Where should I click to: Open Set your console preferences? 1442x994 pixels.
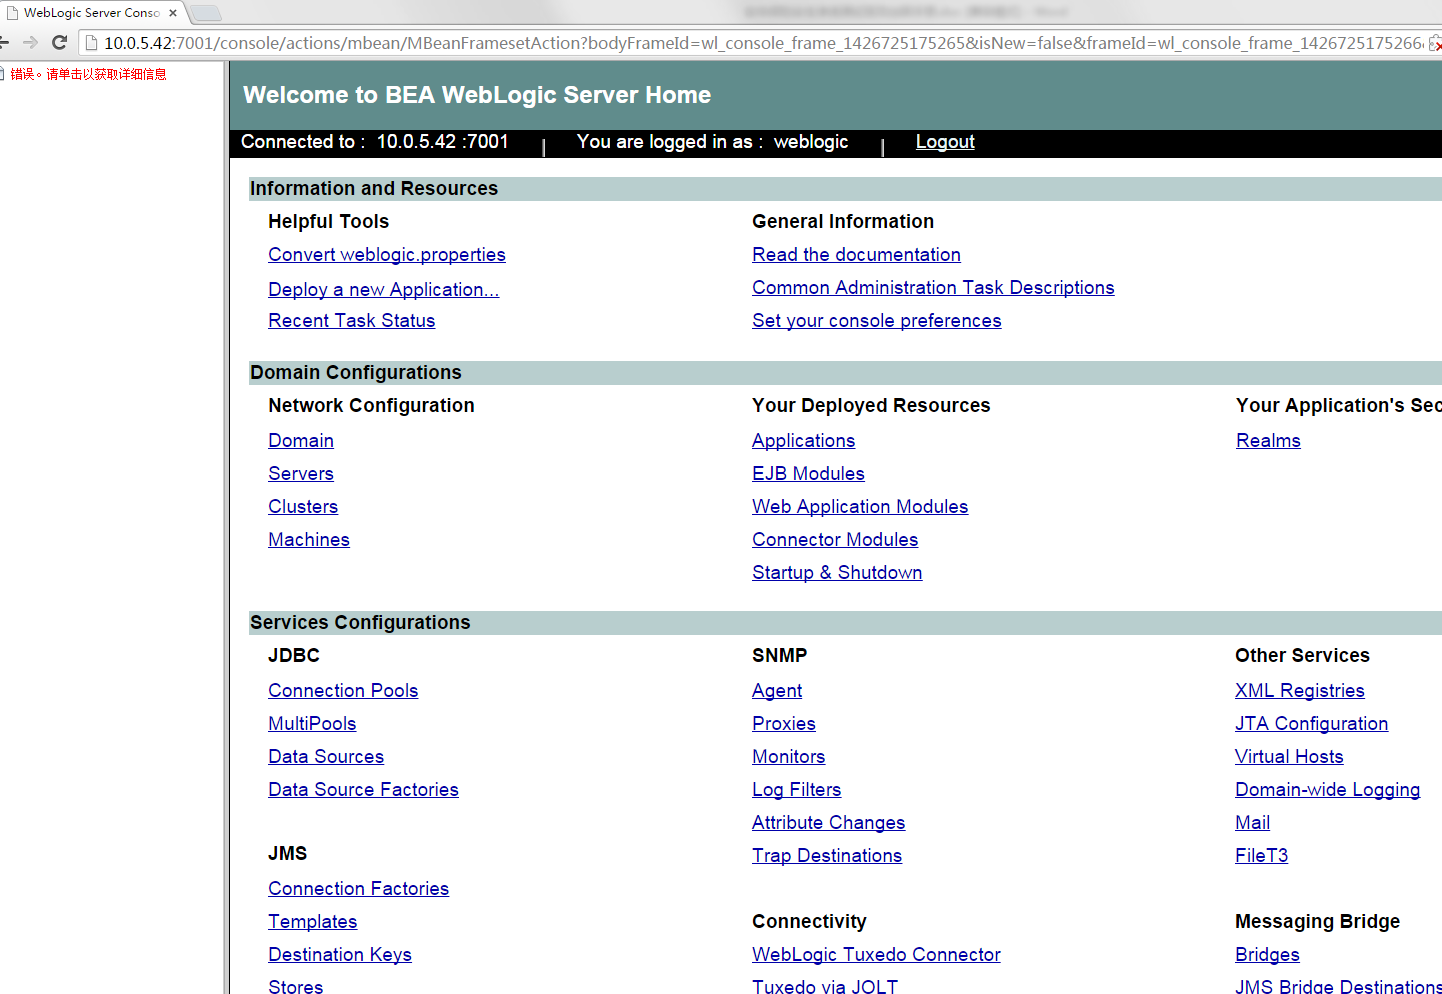point(876,320)
